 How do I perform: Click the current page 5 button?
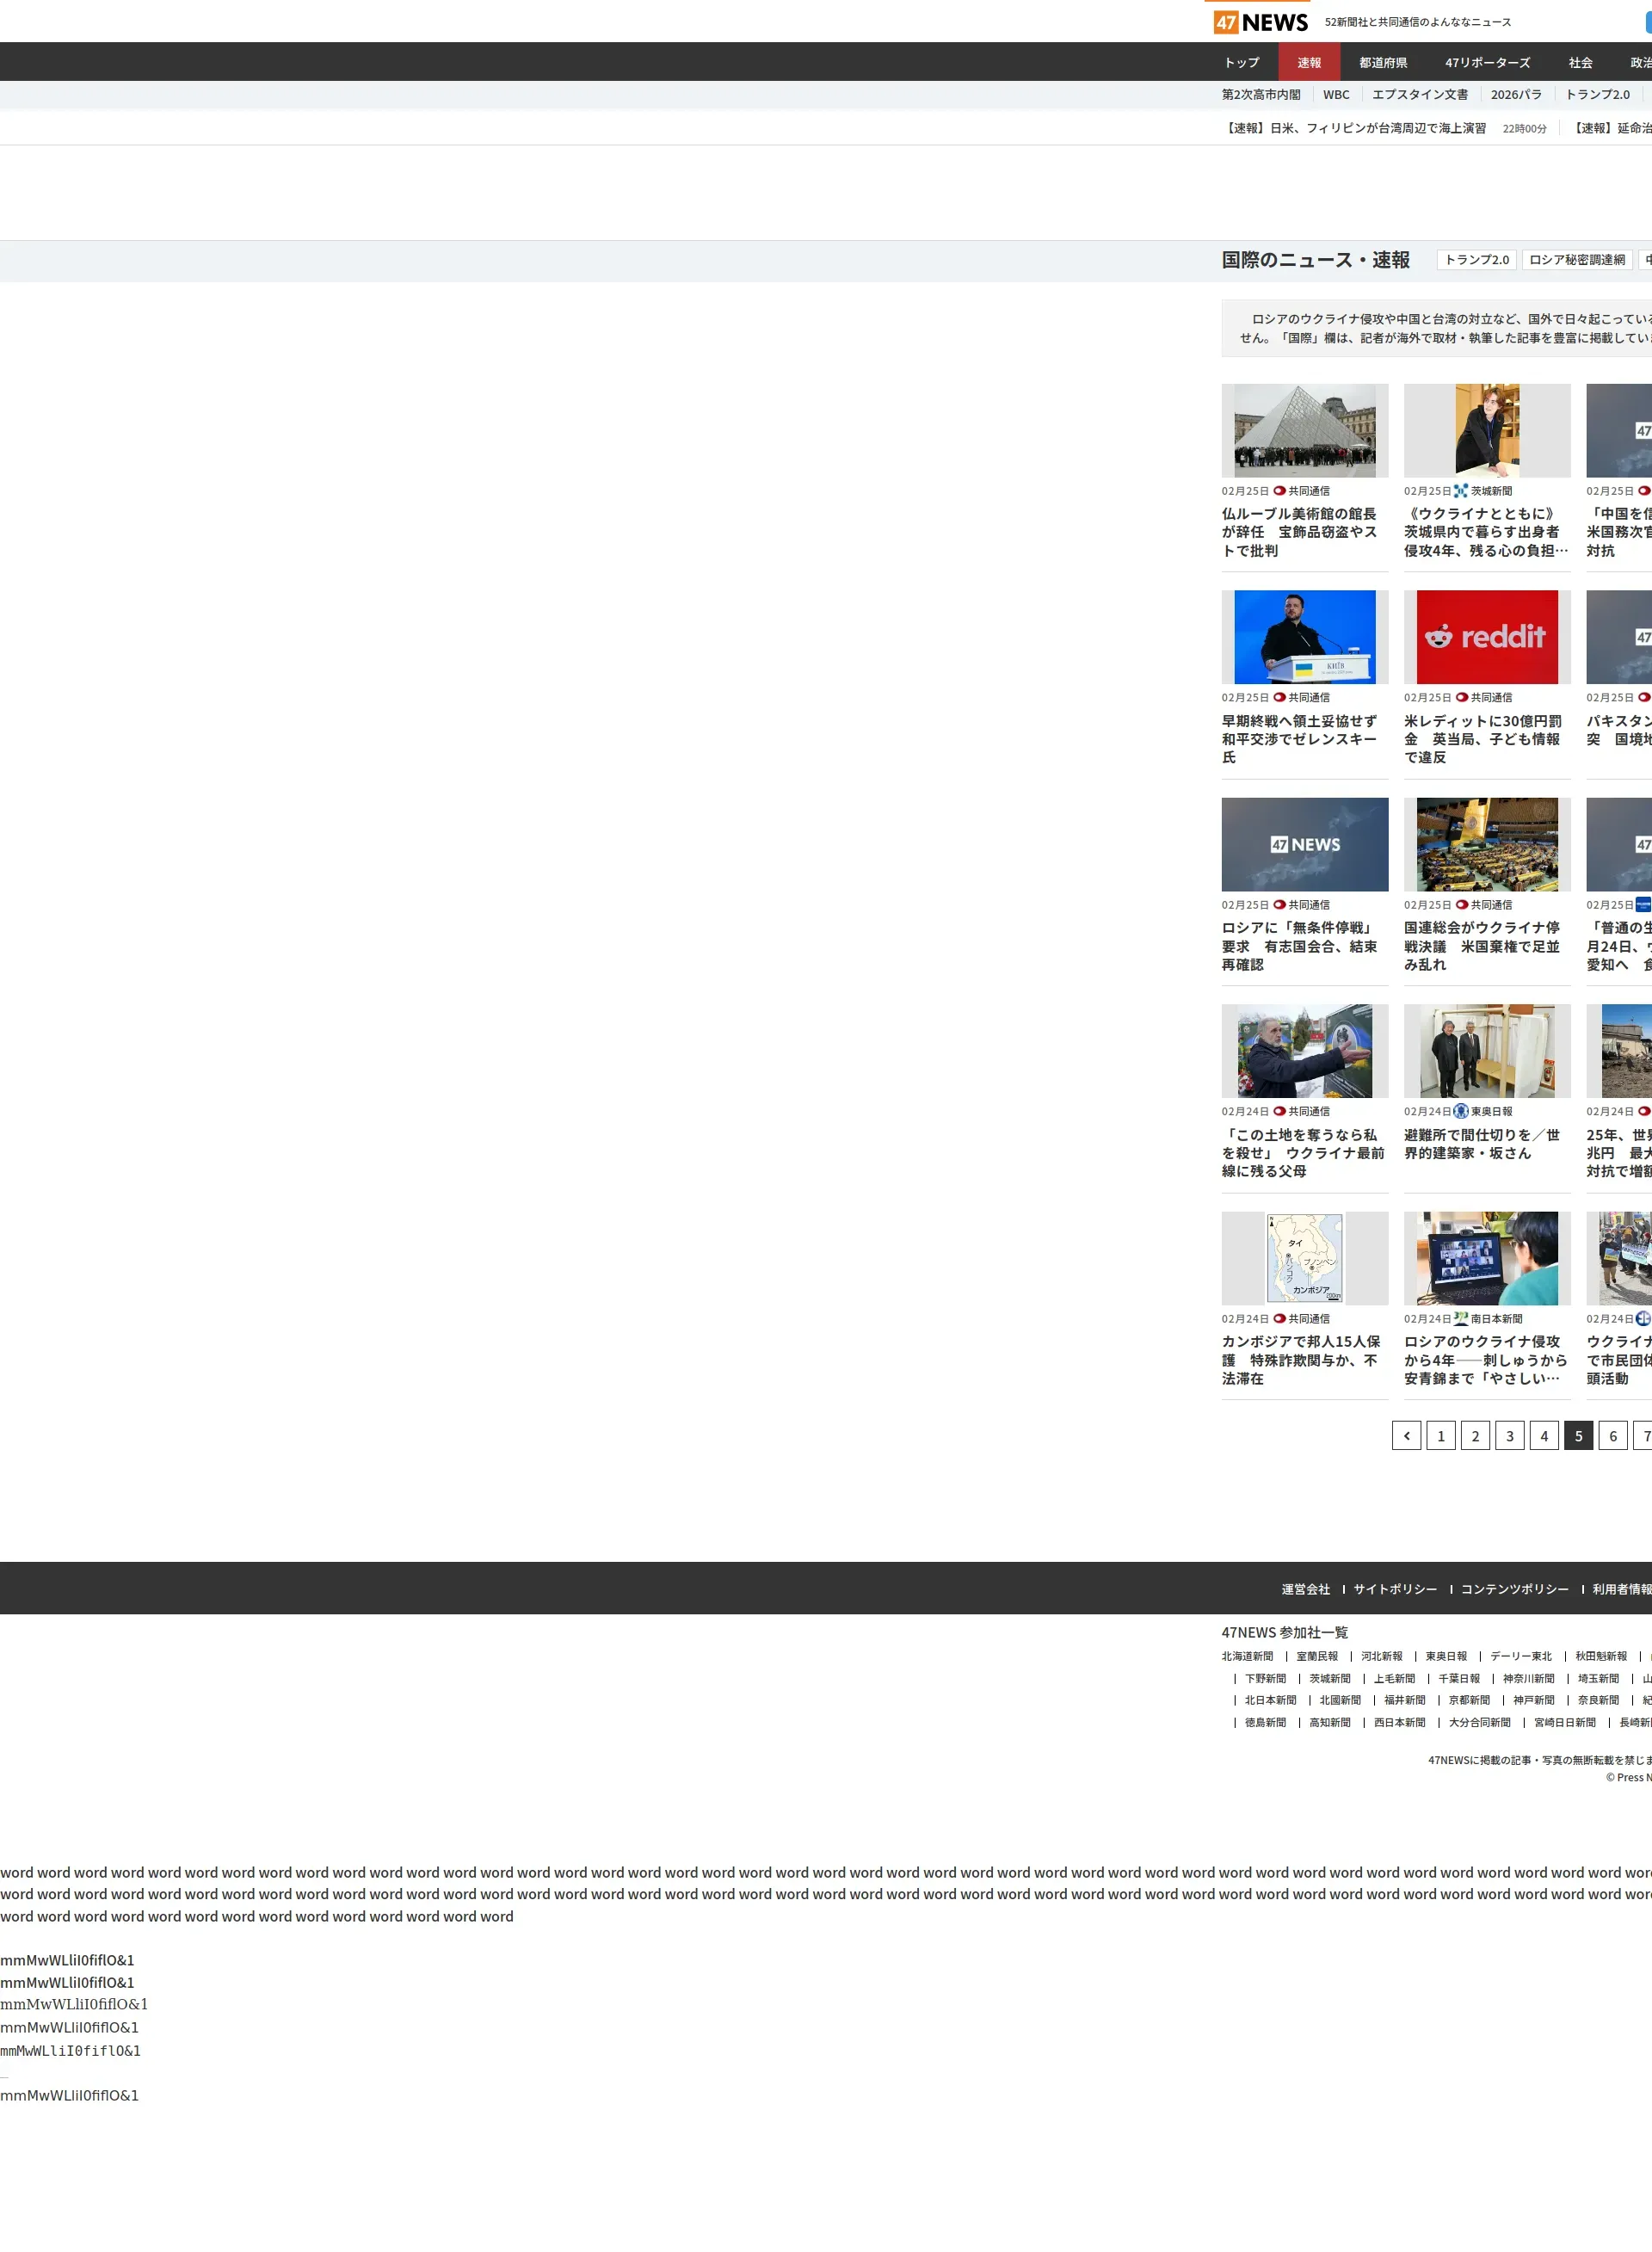point(1578,1436)
